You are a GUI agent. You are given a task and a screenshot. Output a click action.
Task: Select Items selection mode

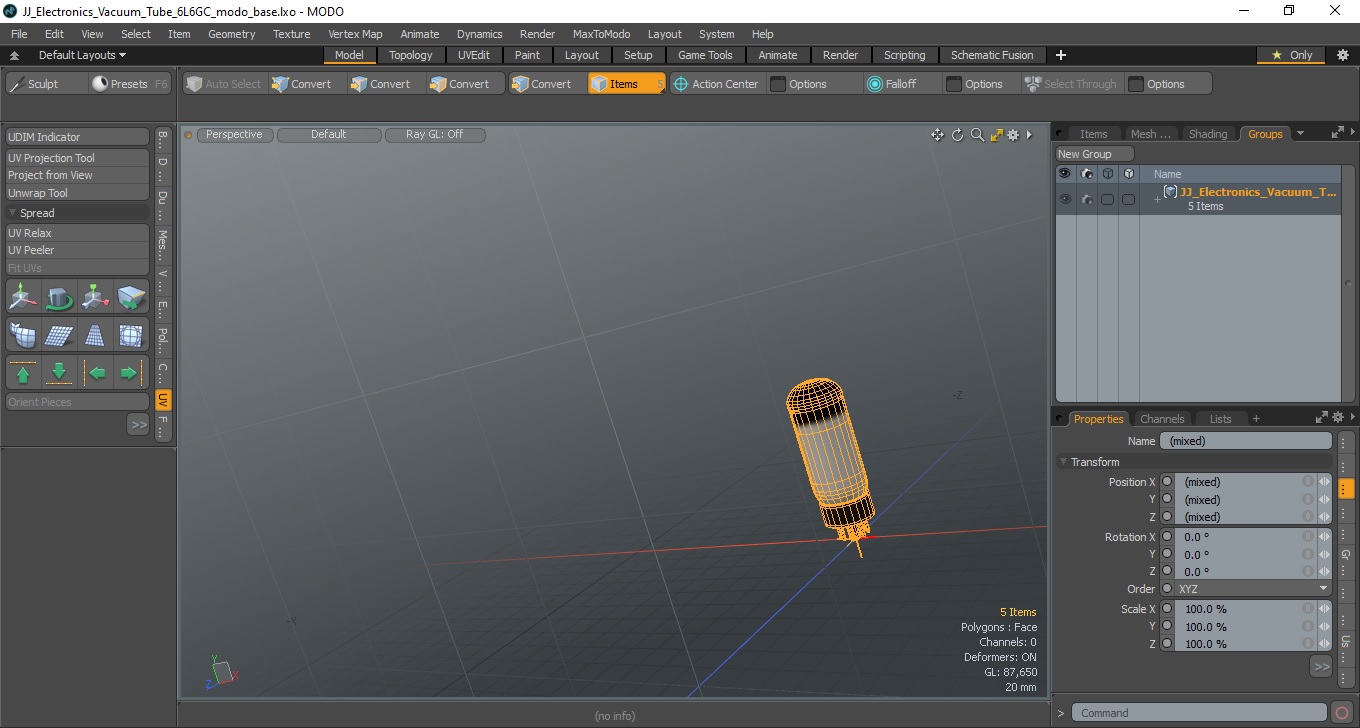626,84
